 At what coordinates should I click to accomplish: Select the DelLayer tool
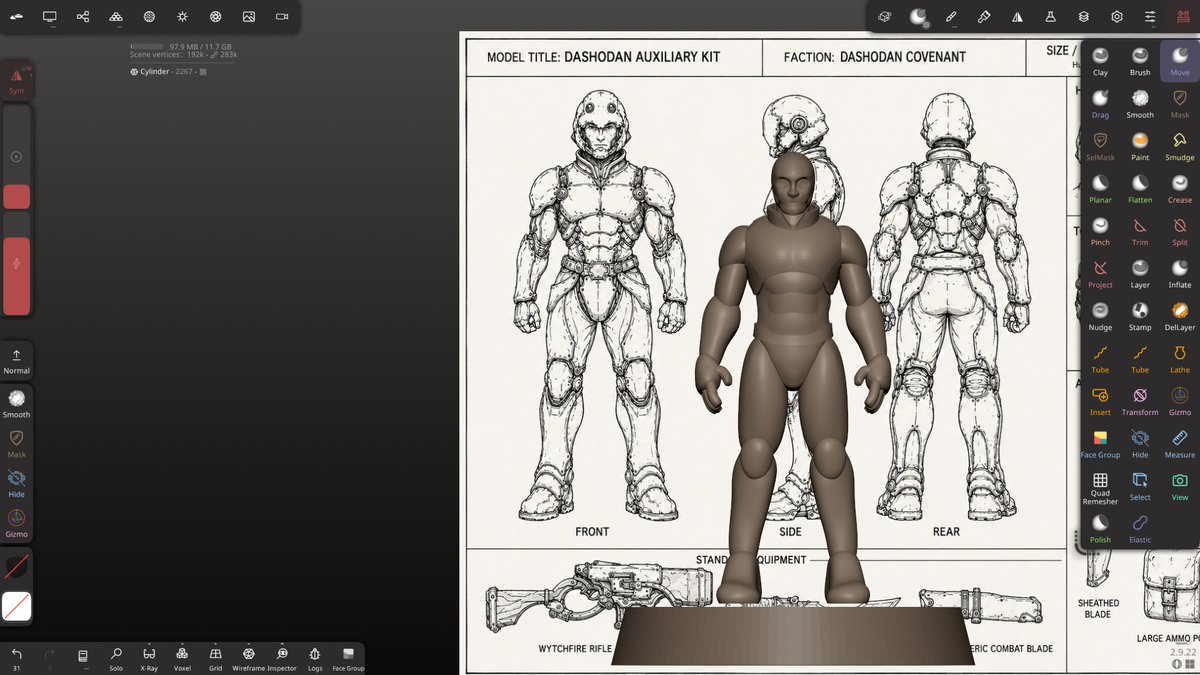pos(1180,317)
